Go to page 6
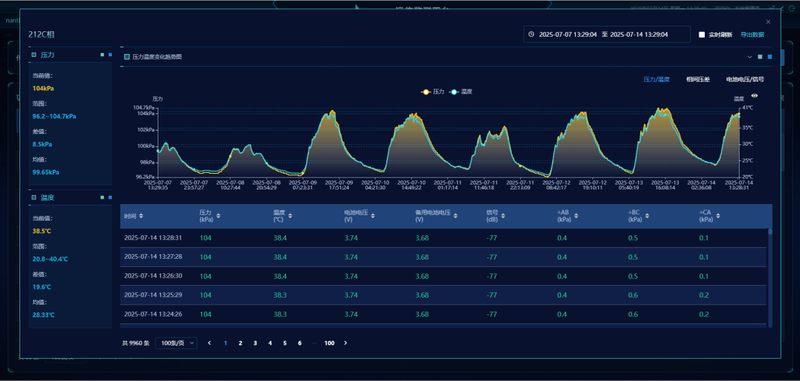Viewport: 800px width, 381px height. (x=299, y=343)
